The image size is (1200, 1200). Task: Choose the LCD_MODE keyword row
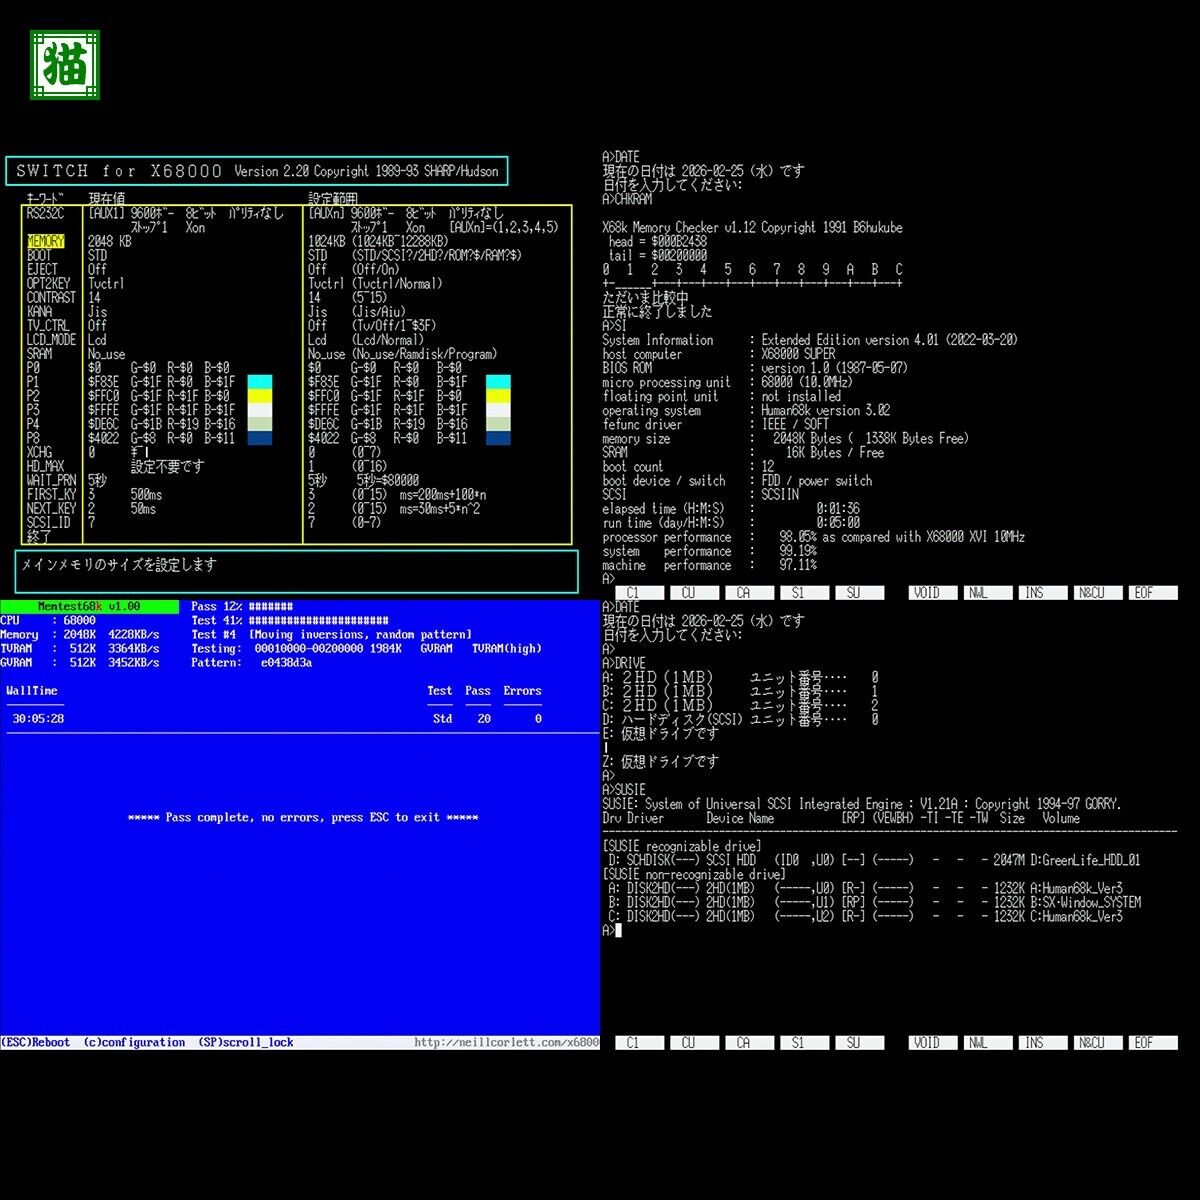click(51, 339)
